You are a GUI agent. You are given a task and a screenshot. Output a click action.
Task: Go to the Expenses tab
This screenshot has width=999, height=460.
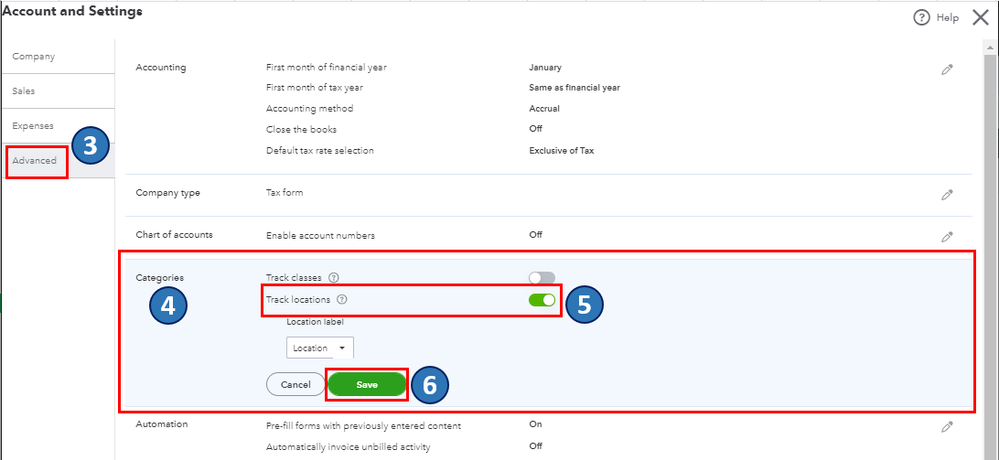click(x=33, y=126)
